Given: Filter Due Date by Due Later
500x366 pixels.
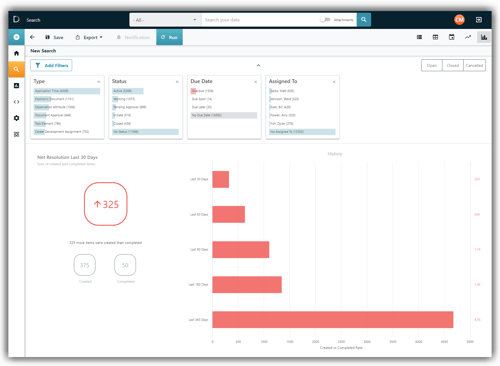Looking at the screenshot, I should [224, 107].
